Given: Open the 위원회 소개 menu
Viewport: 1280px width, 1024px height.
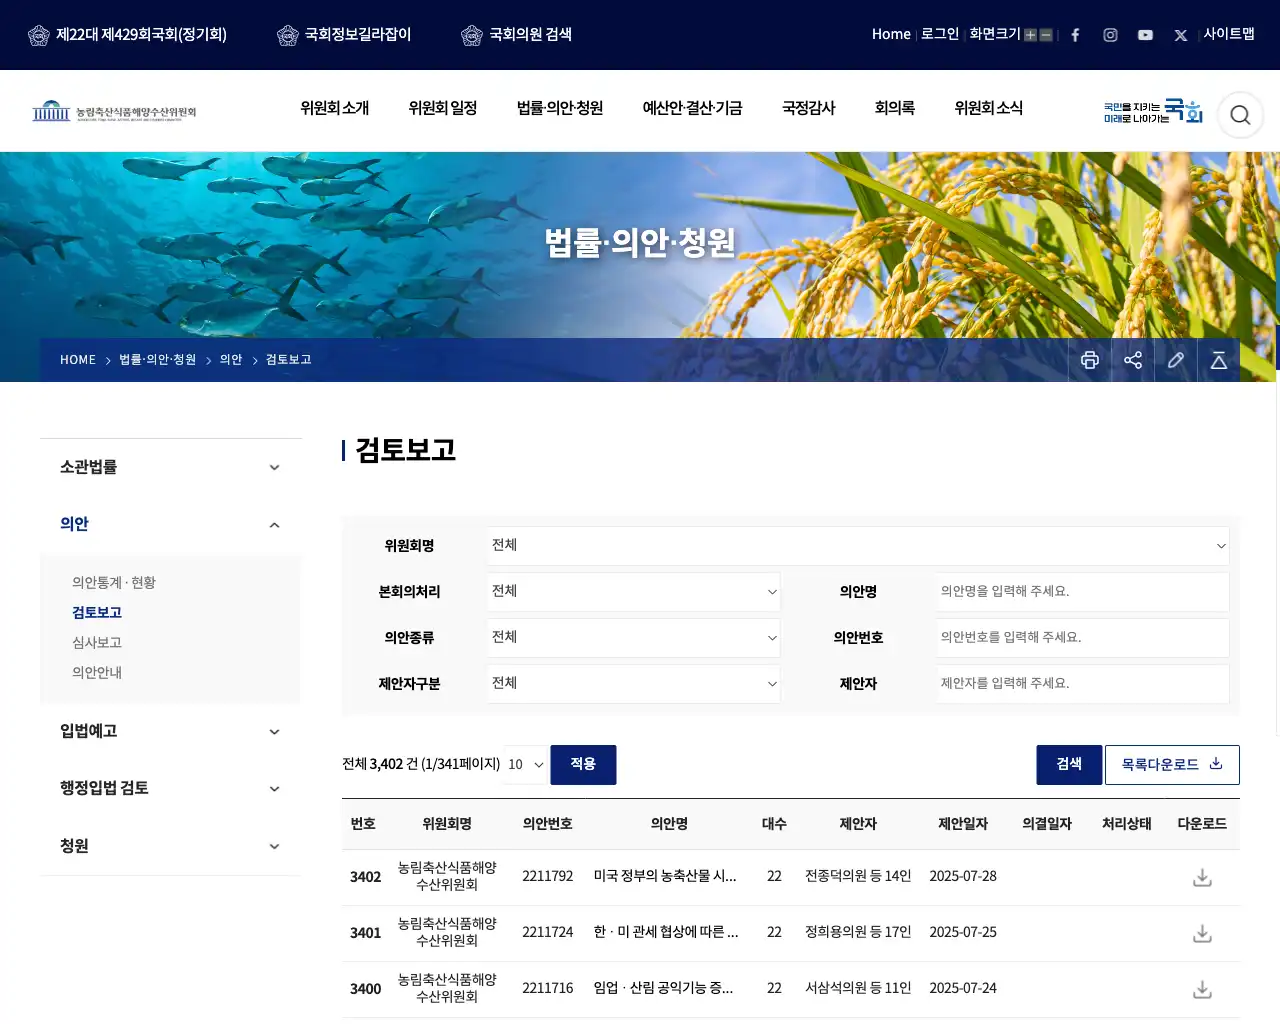Looking at the screenshot, I should (x=334, y=108).
